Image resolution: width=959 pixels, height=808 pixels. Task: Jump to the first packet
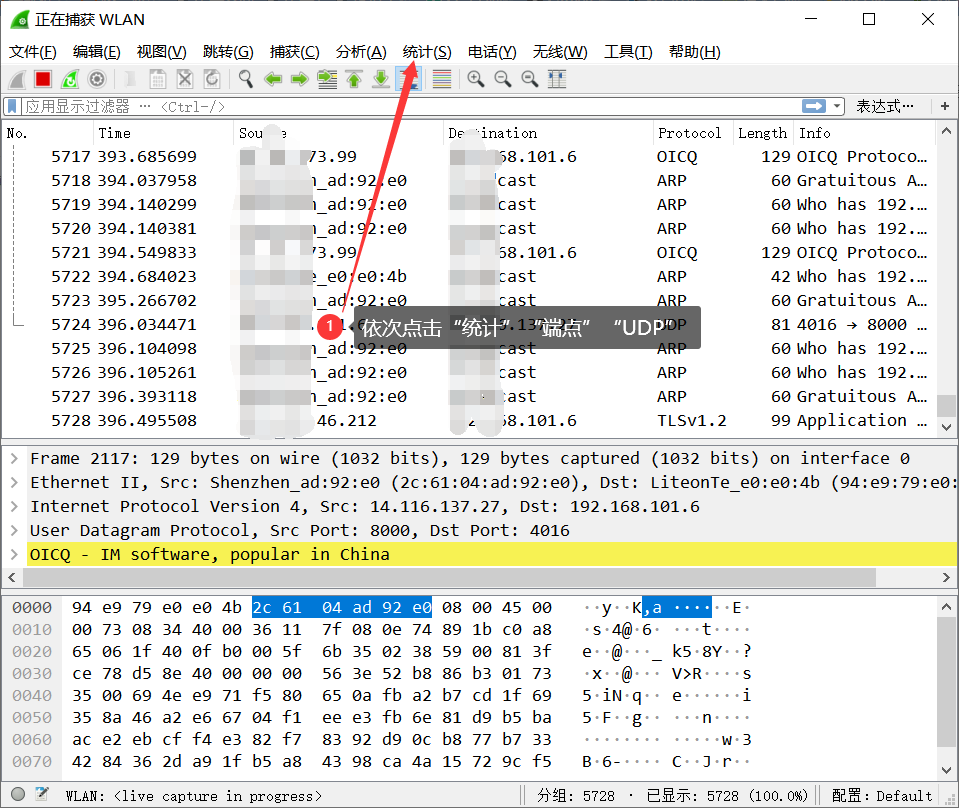pos(354,79)
